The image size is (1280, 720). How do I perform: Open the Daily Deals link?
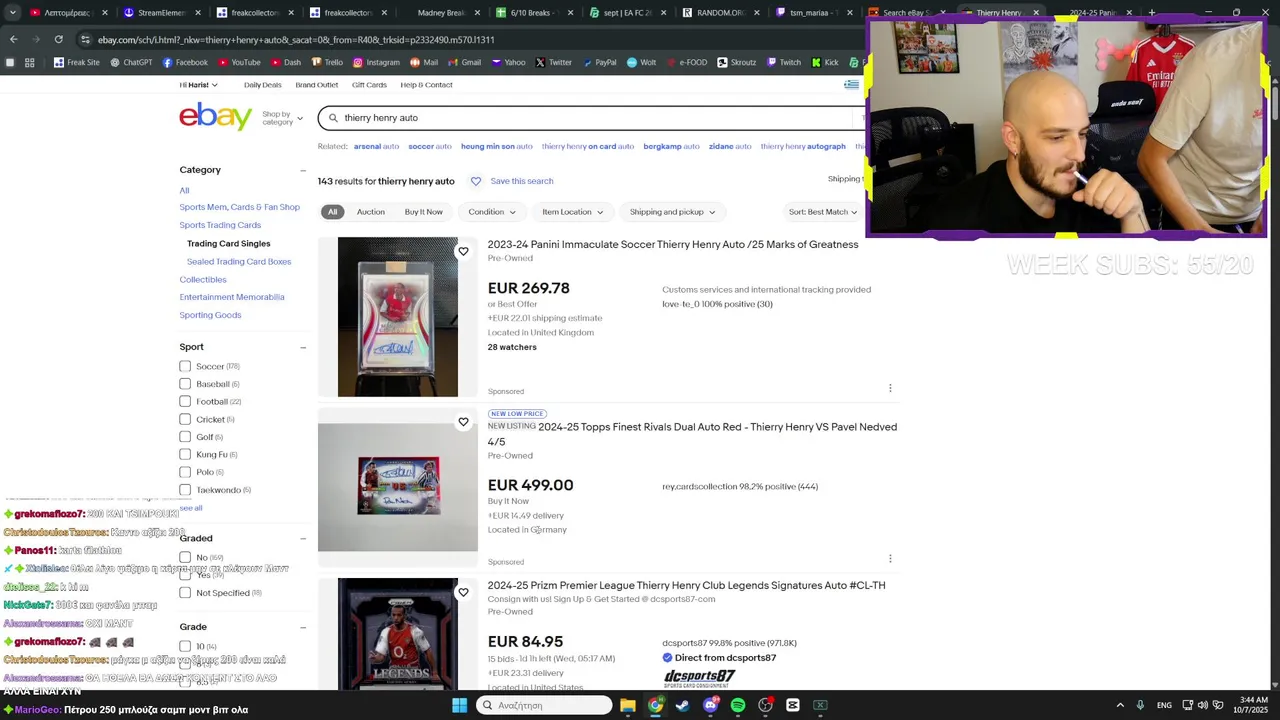tap(263, 85)
